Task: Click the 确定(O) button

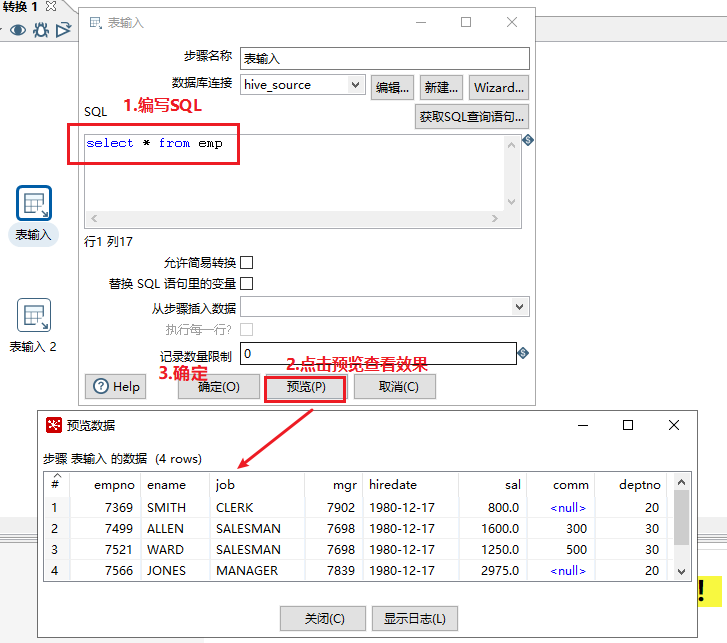Action: coord(219,386)
